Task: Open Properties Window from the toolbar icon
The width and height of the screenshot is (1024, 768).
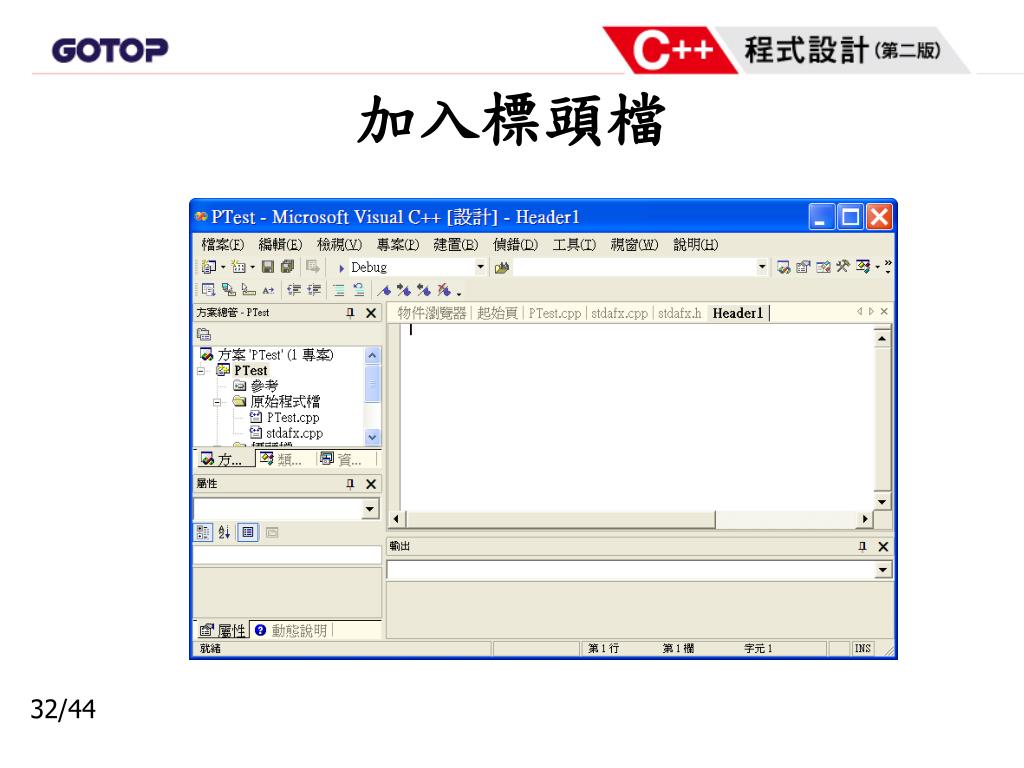Action: (803, 267)
